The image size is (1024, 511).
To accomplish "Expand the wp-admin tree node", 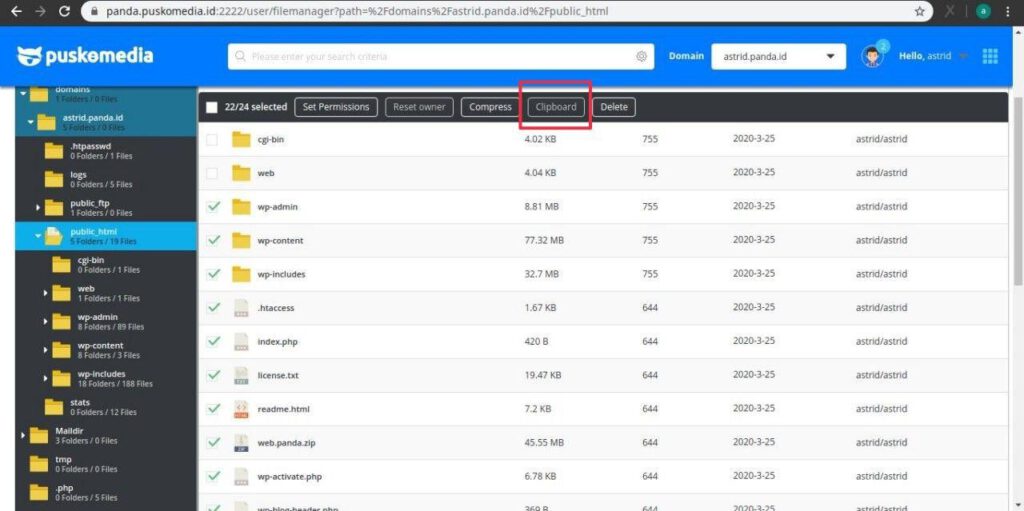I will (x=45, y=321).
